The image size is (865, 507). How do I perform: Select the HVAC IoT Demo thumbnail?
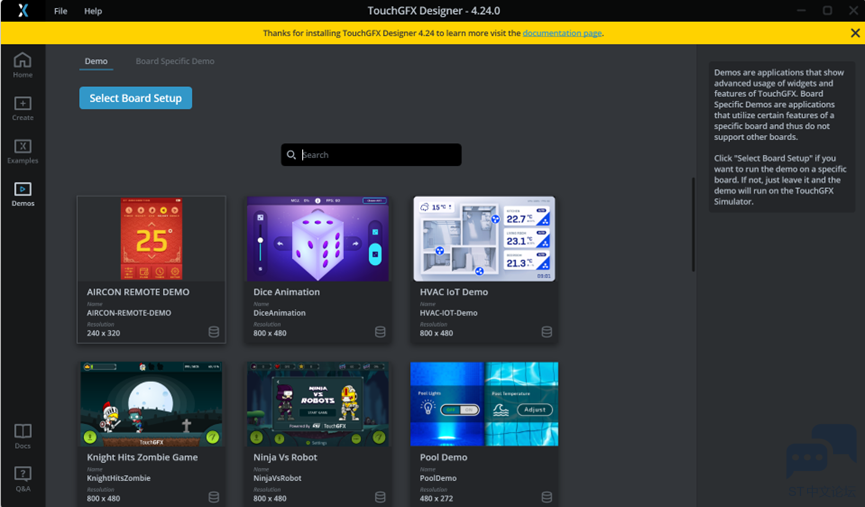pyautogui.click(x=484, y=238)
